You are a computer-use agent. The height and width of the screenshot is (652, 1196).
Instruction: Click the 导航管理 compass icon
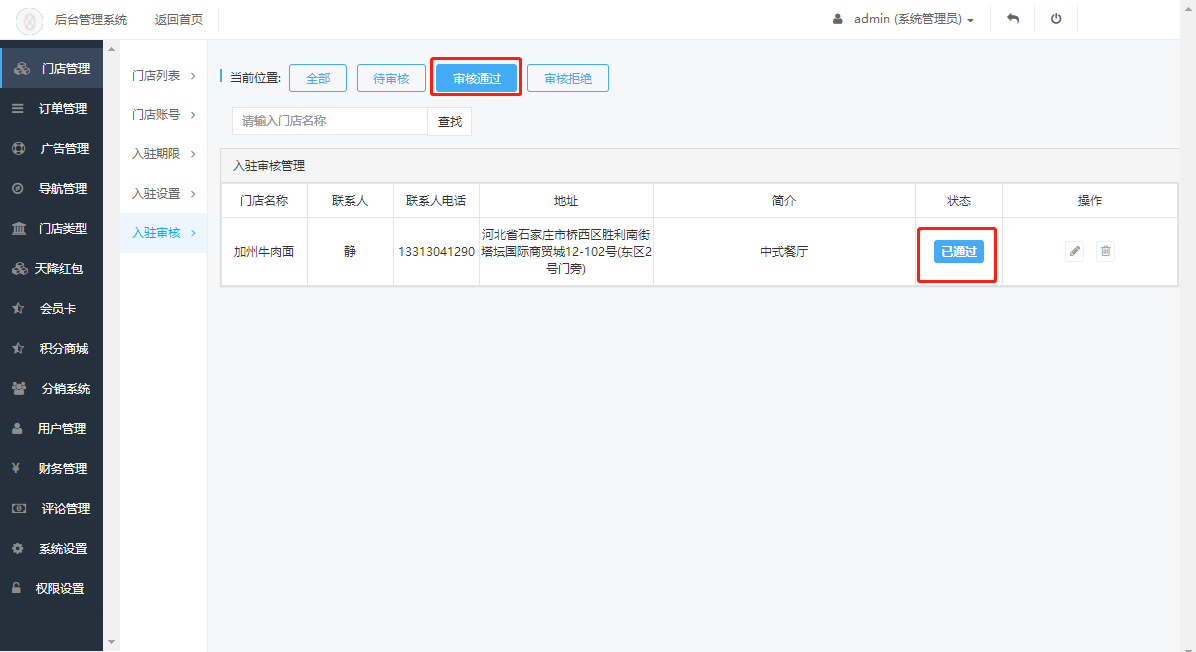click(x=18, y=188)
